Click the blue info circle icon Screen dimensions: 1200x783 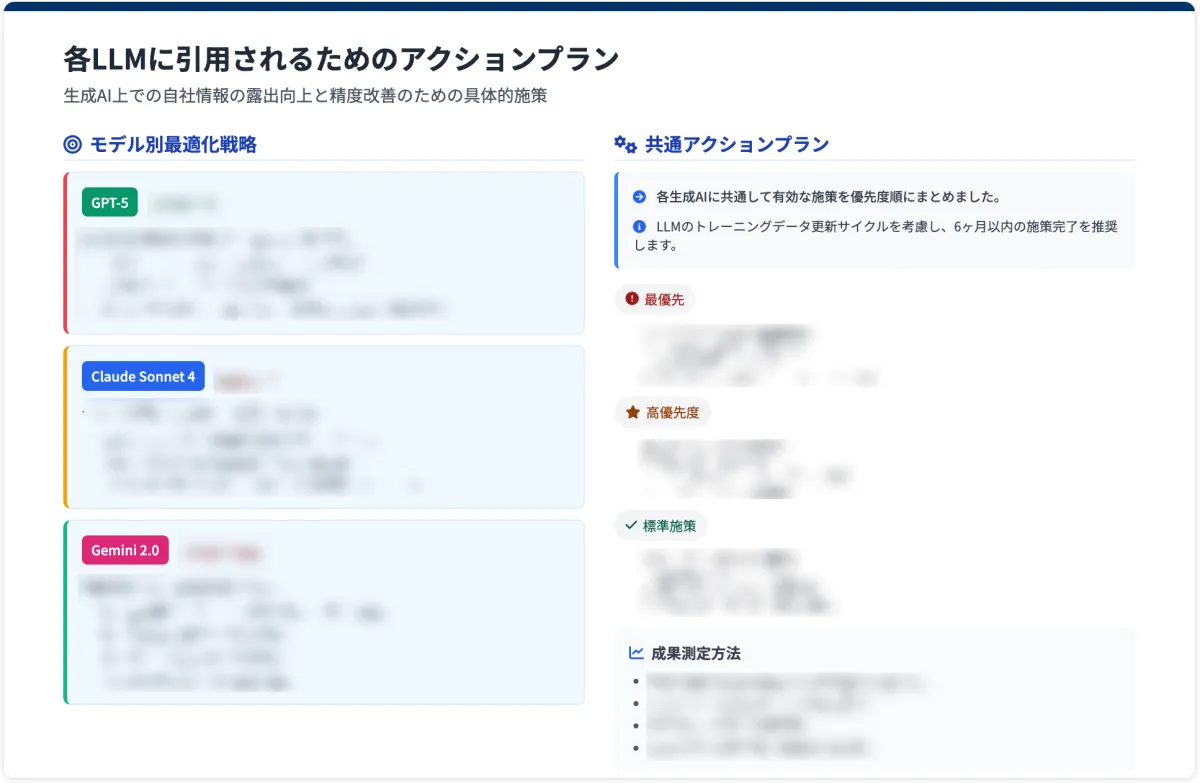[x=640, y=227]
